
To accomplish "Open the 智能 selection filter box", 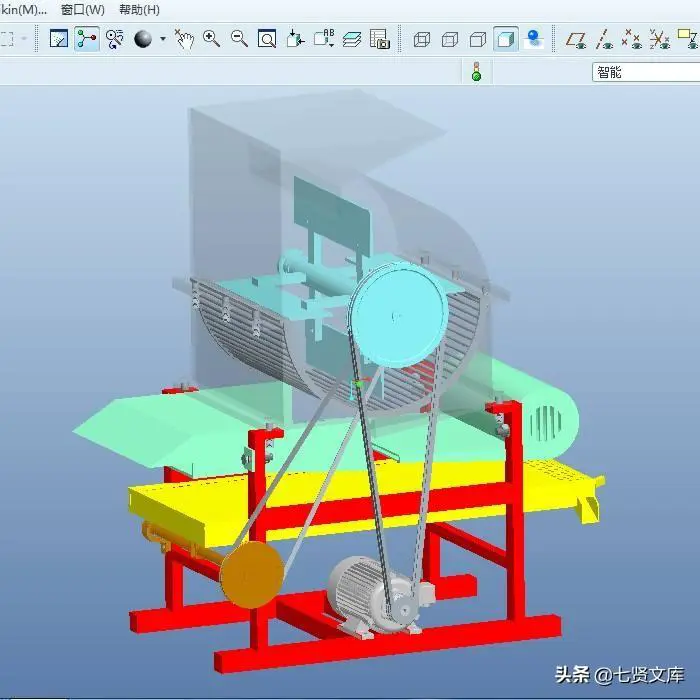I will [x=646, y=72].
